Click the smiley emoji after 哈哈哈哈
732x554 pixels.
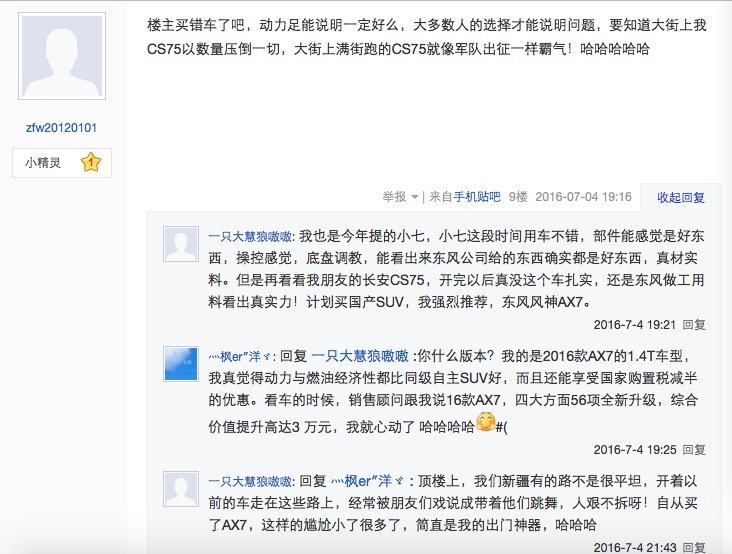click(x=486, y=422)
